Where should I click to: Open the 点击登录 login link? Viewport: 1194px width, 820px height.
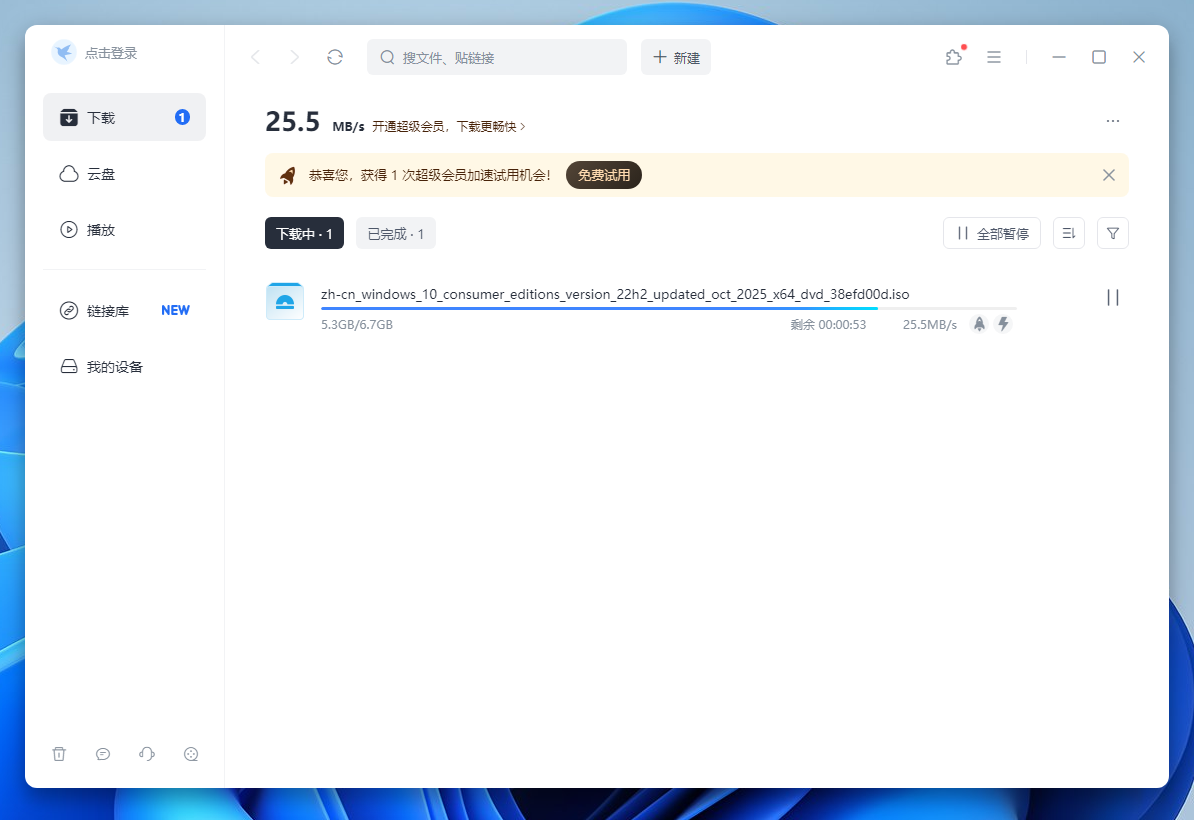tap(111, 53)
